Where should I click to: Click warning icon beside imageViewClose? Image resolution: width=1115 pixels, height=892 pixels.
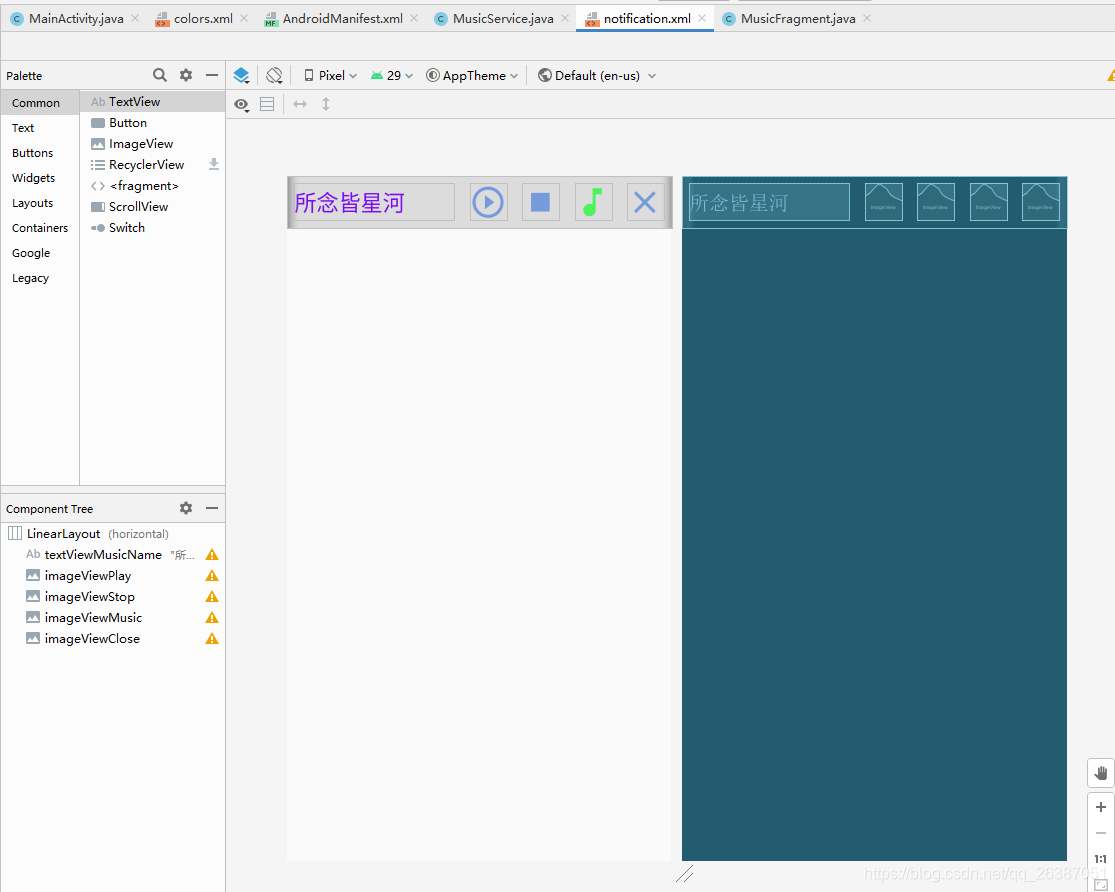(x=212, y=639)
